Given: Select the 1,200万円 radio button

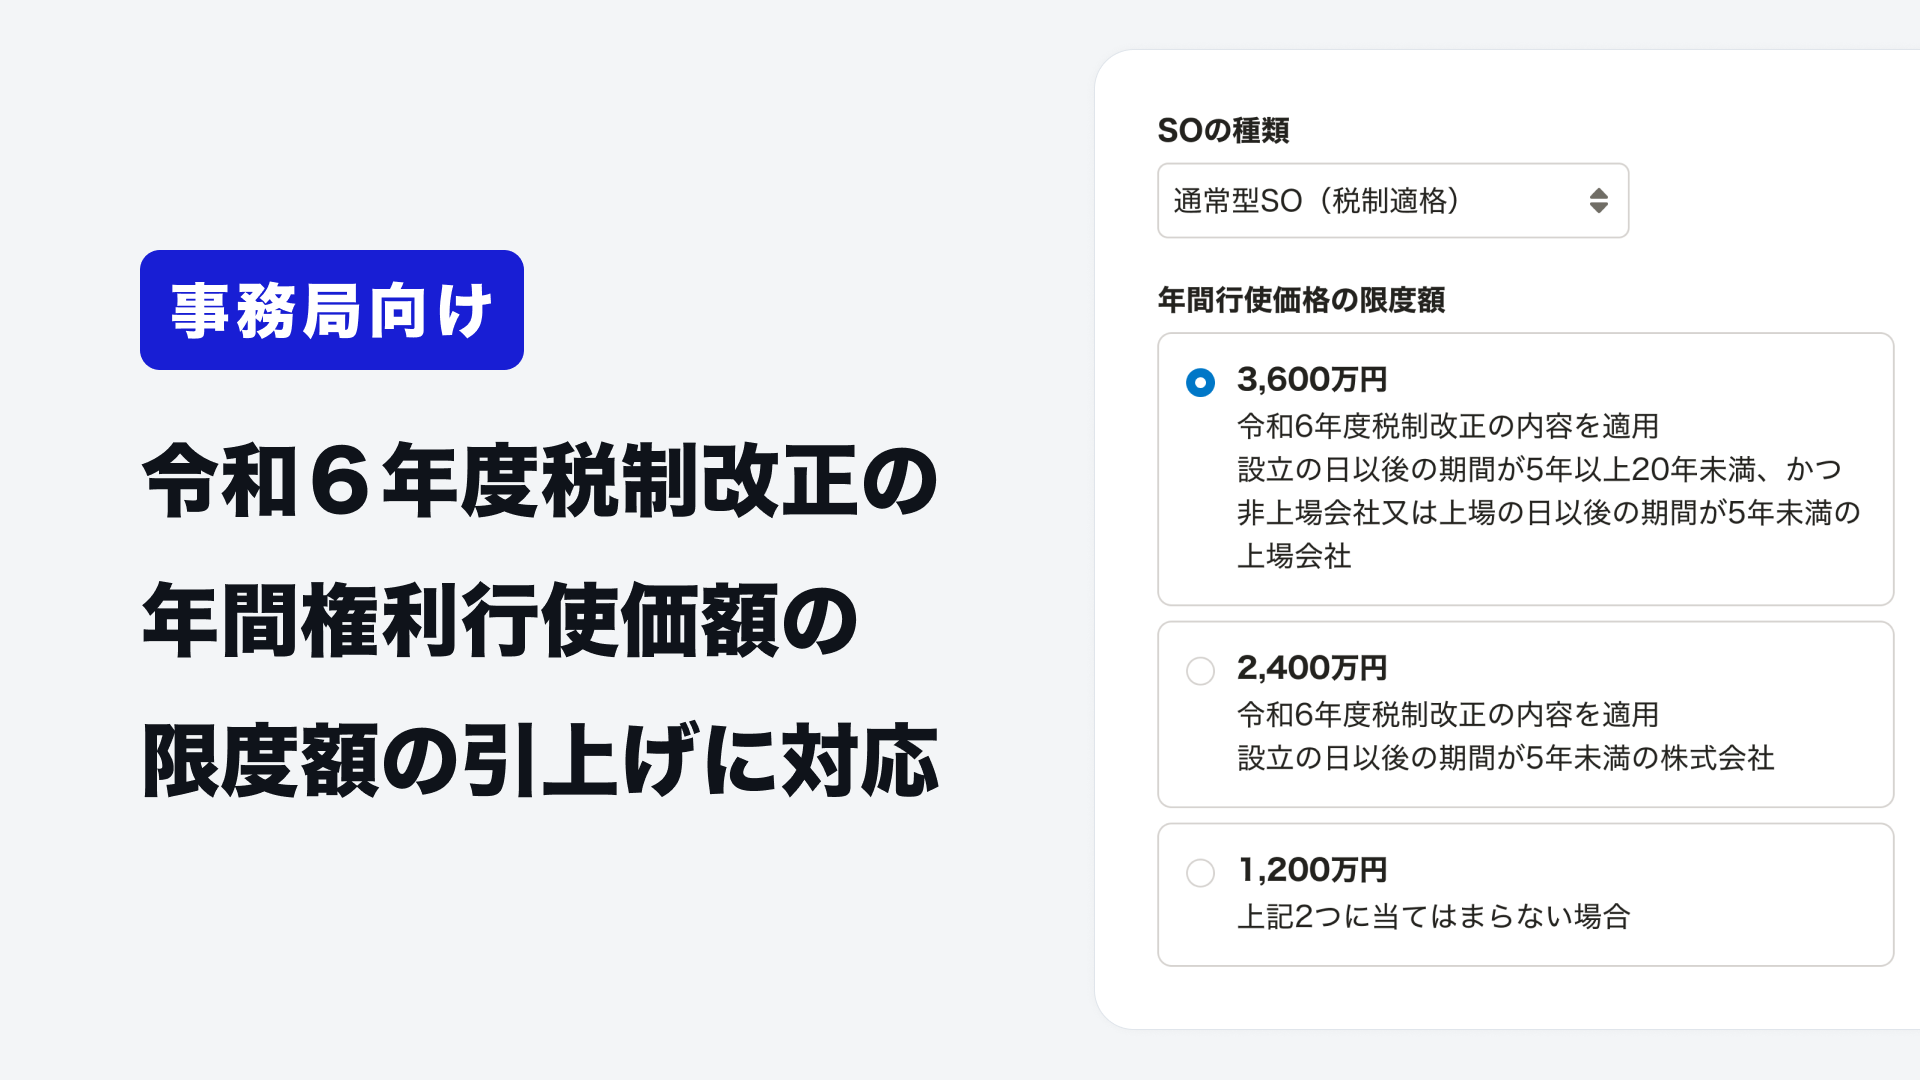Looking at the screenshot, I should pos(1200,872).
